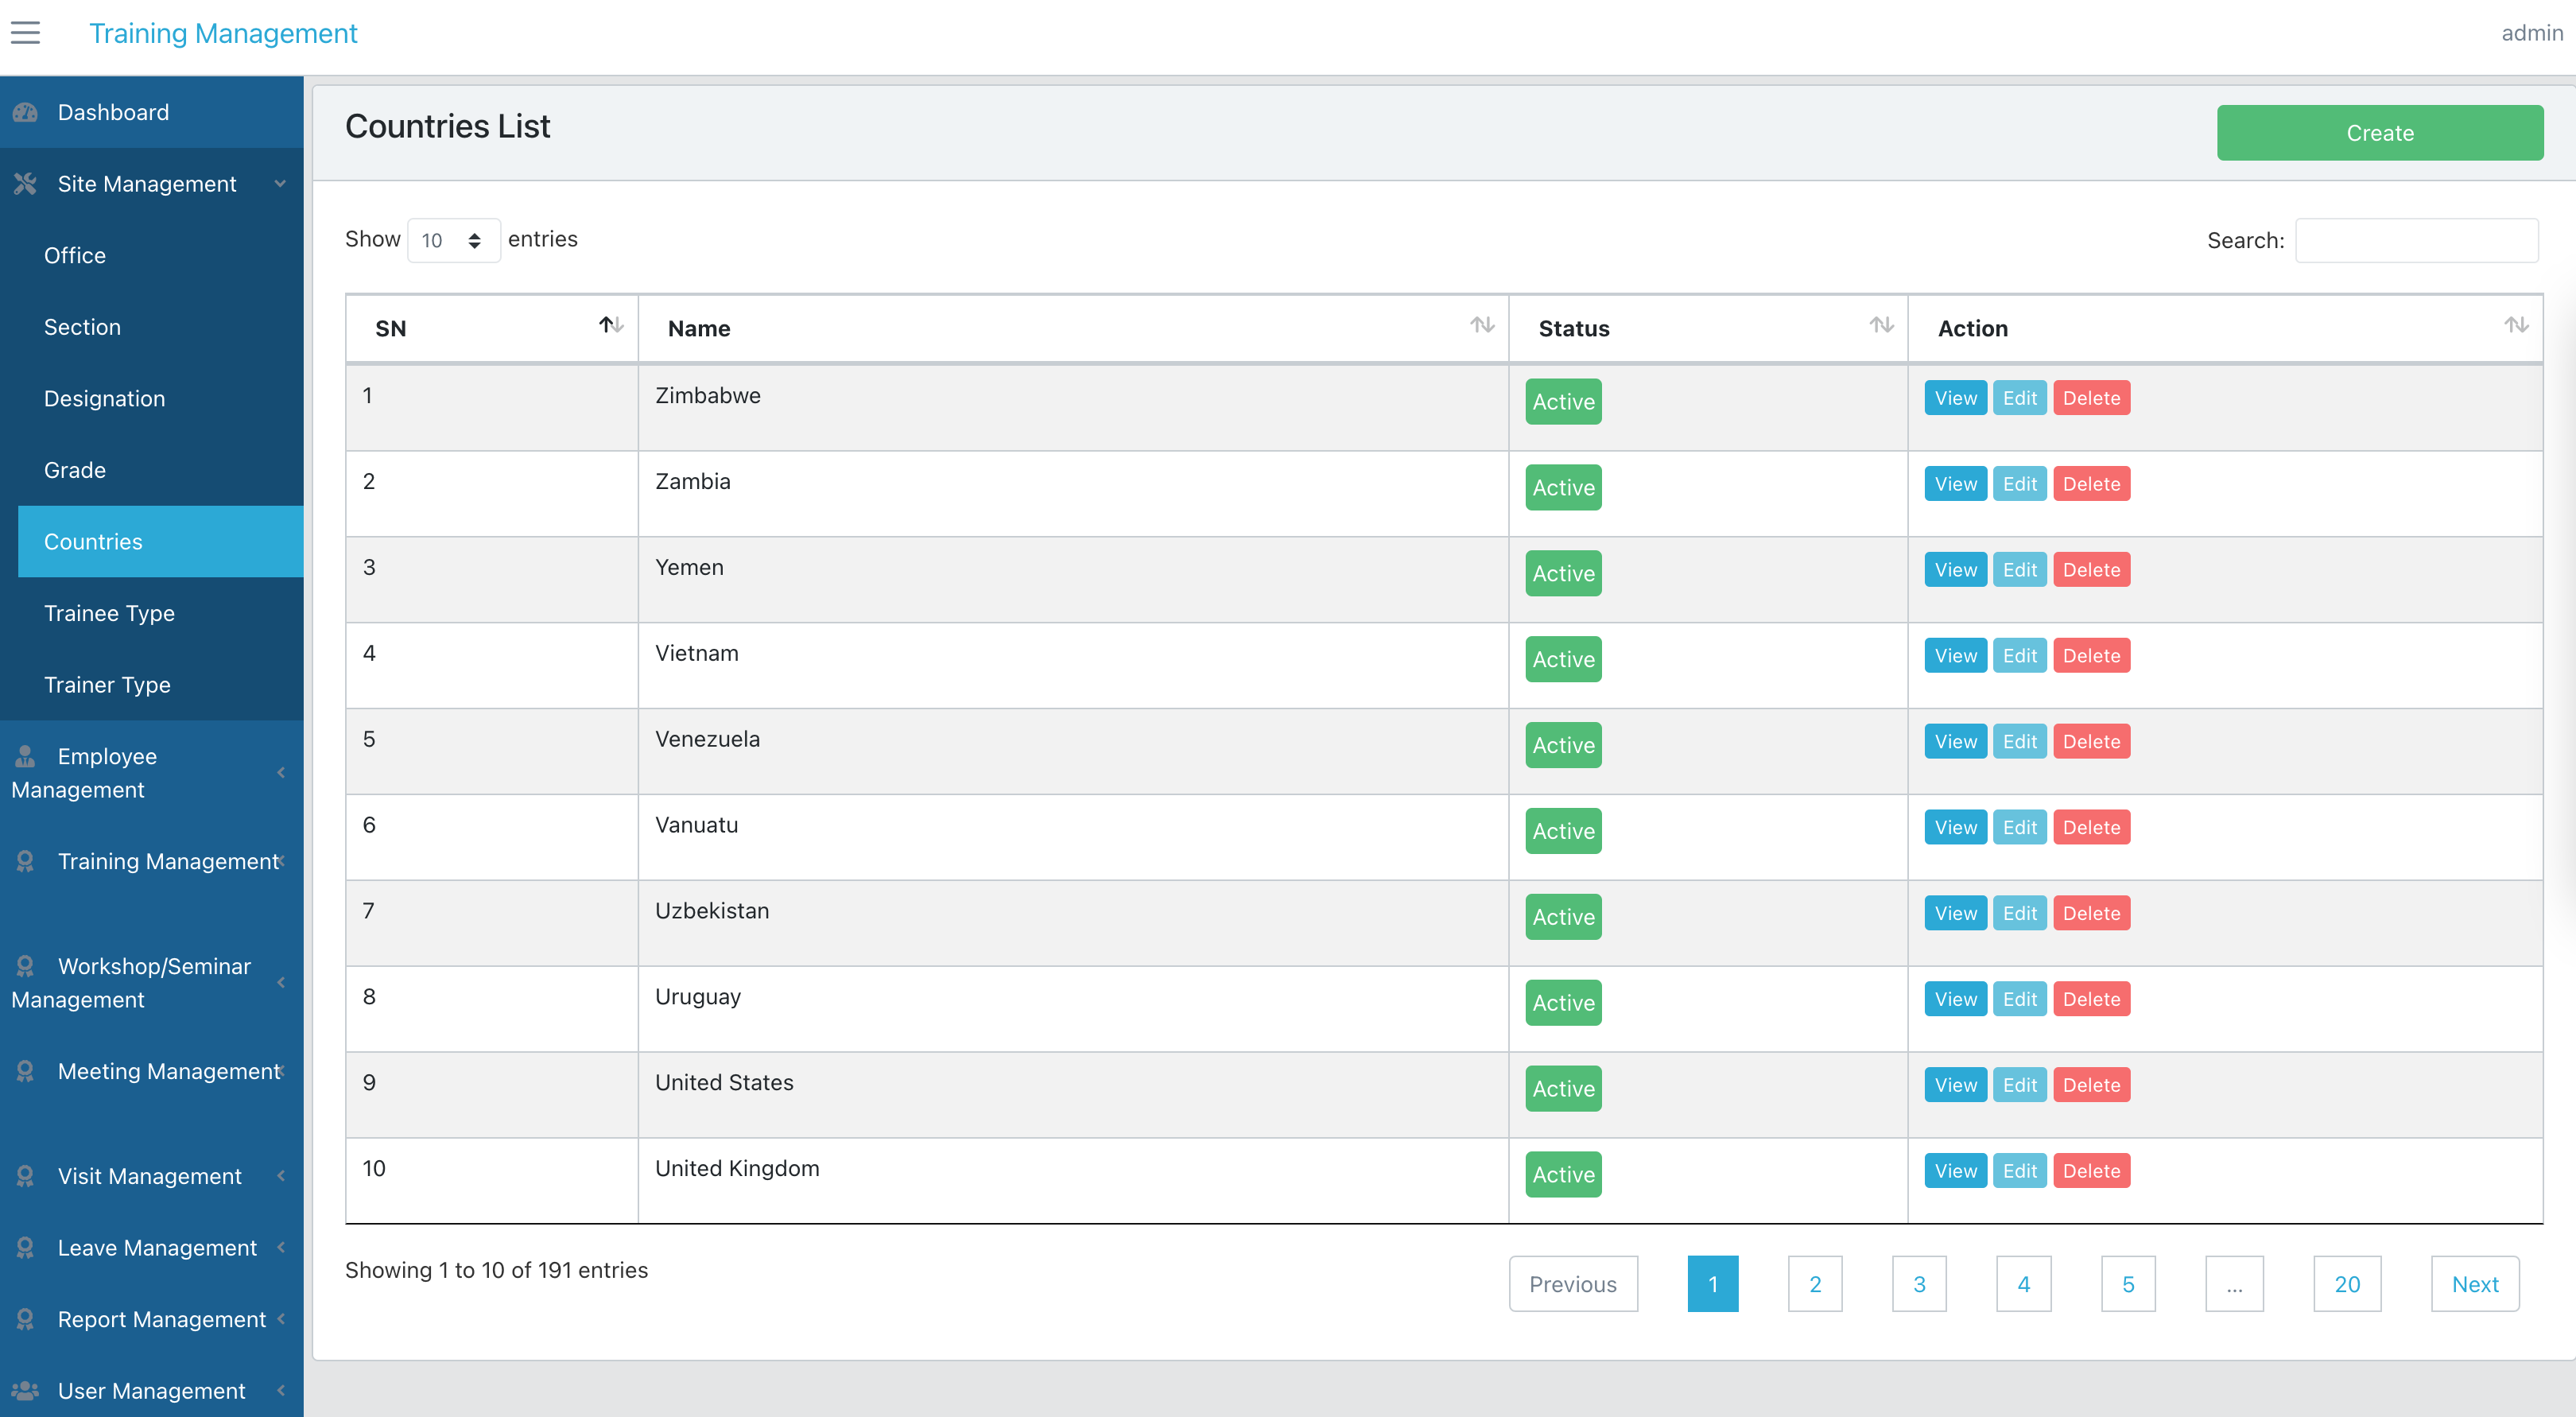Sort table by Status column arrows

coord(1881,325)
